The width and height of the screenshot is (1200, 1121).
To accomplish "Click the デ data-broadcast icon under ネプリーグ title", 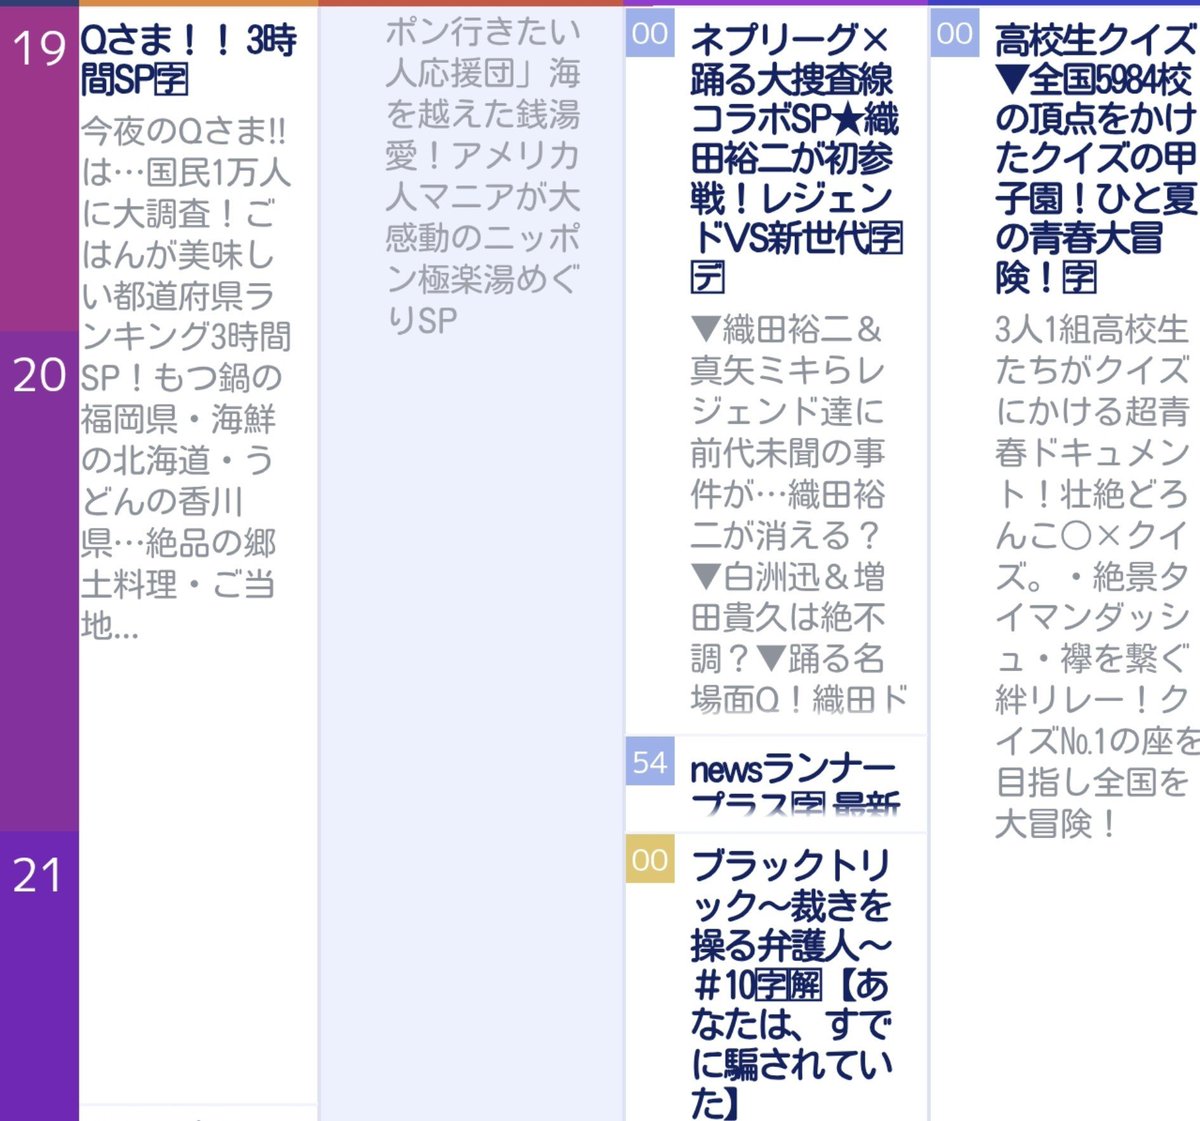I will click(708, 277).
